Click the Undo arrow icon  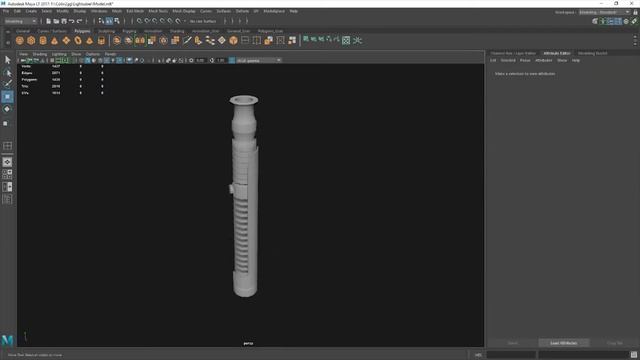[x=72, y=21]
